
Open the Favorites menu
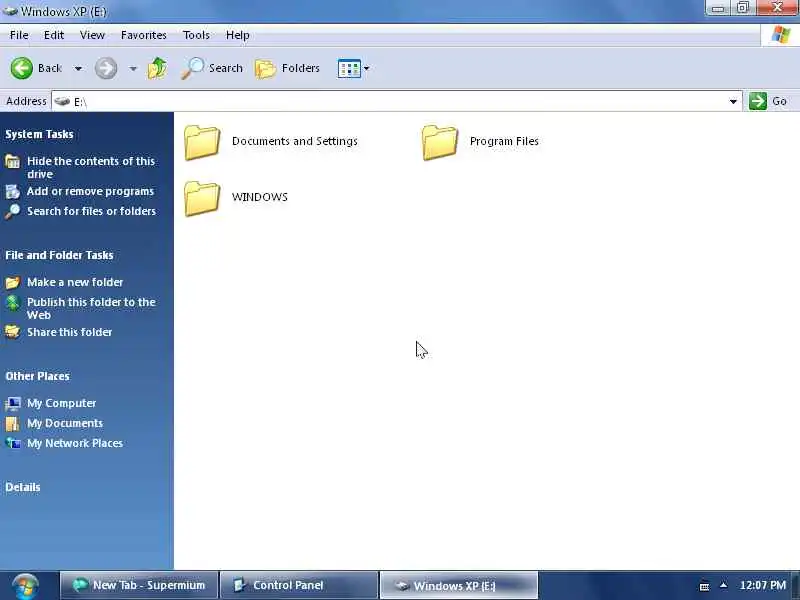pyautogui.click(x=144, y=35)
